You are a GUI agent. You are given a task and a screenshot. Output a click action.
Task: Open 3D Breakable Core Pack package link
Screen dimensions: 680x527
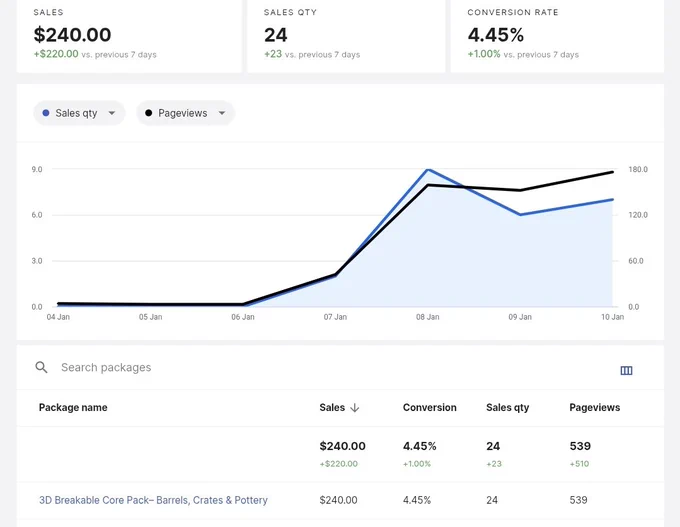tap(153, 500)
